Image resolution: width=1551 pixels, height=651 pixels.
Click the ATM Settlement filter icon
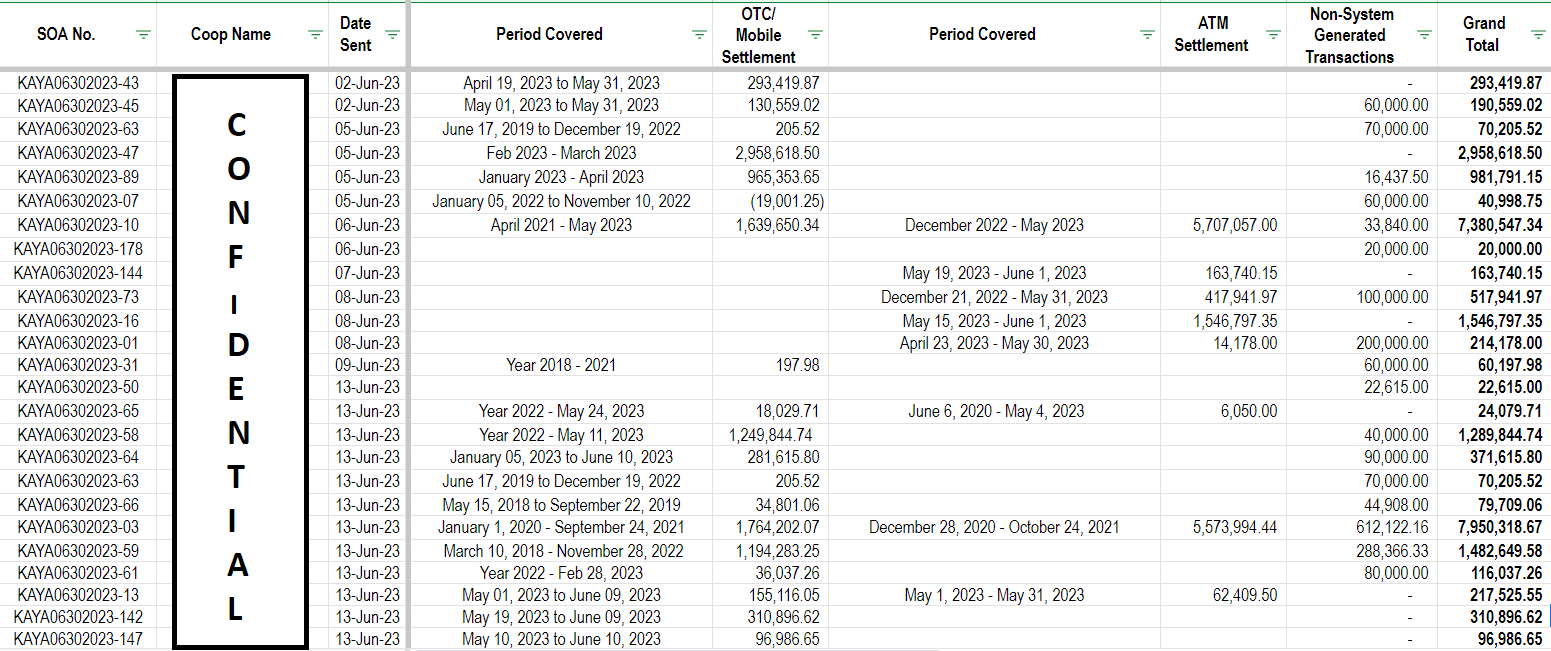click(x=1273, y=34)
